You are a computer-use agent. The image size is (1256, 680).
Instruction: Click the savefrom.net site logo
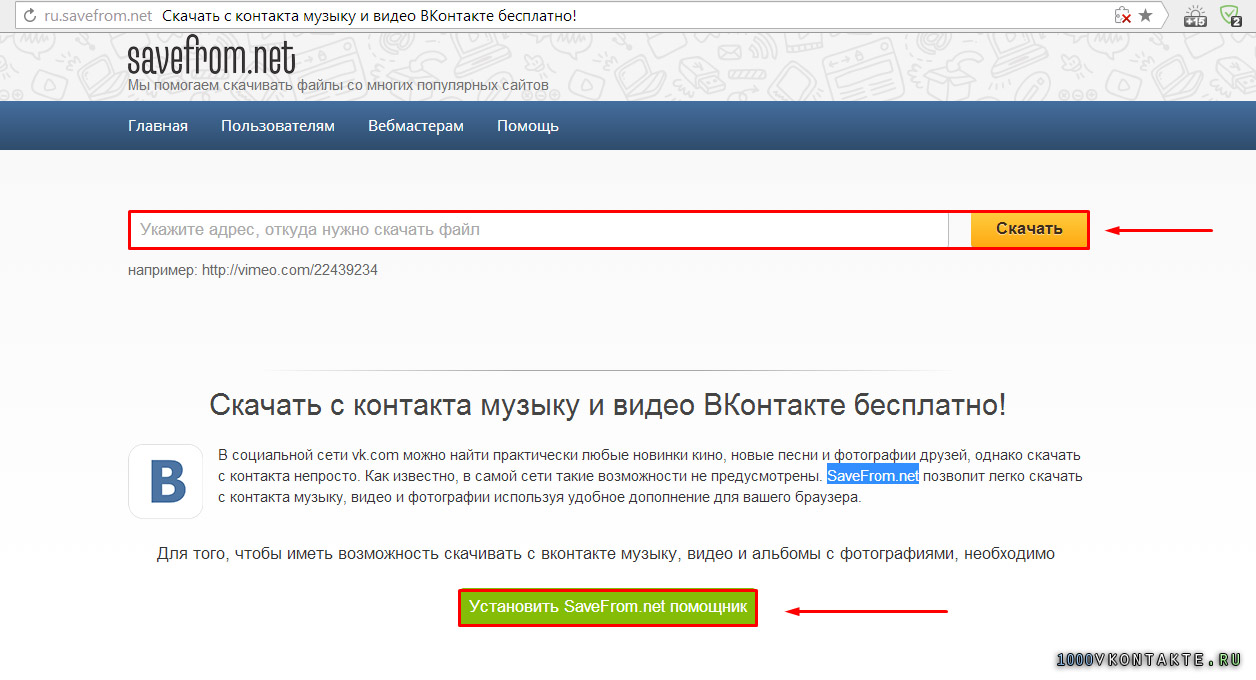[211, 58]
